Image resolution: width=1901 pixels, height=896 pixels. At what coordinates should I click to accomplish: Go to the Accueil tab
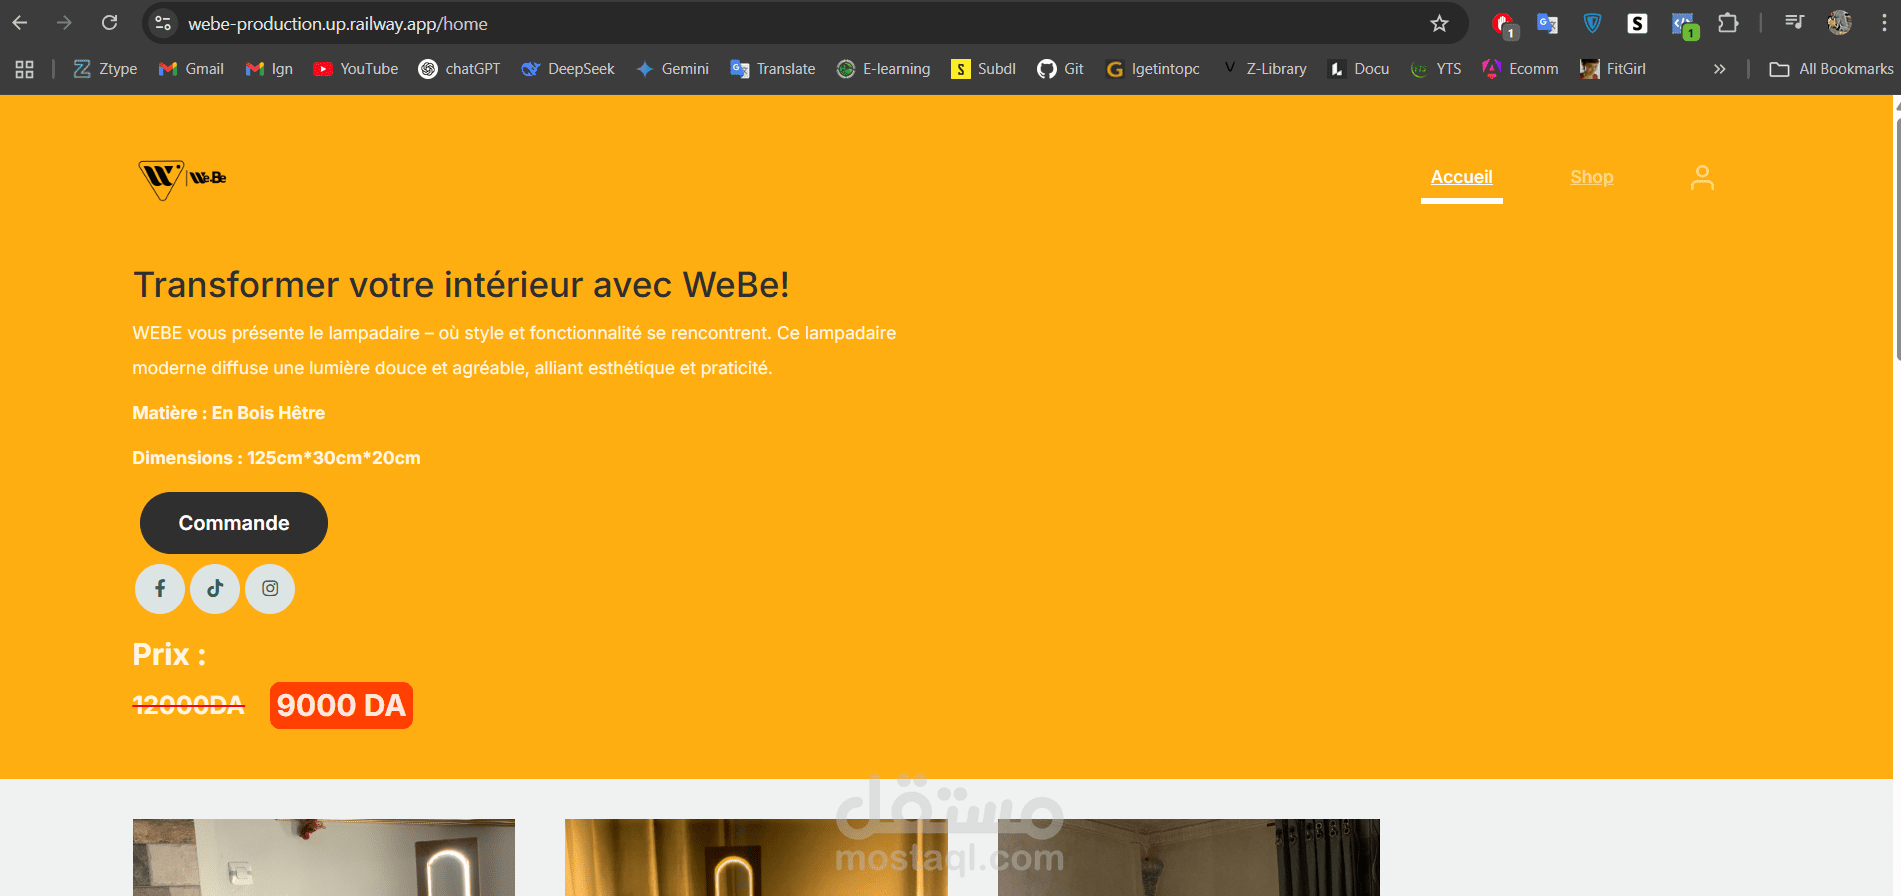click(1461, 177)
